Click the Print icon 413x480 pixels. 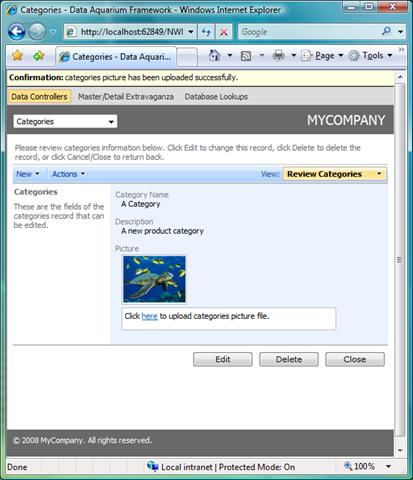[x=279, y=55]
